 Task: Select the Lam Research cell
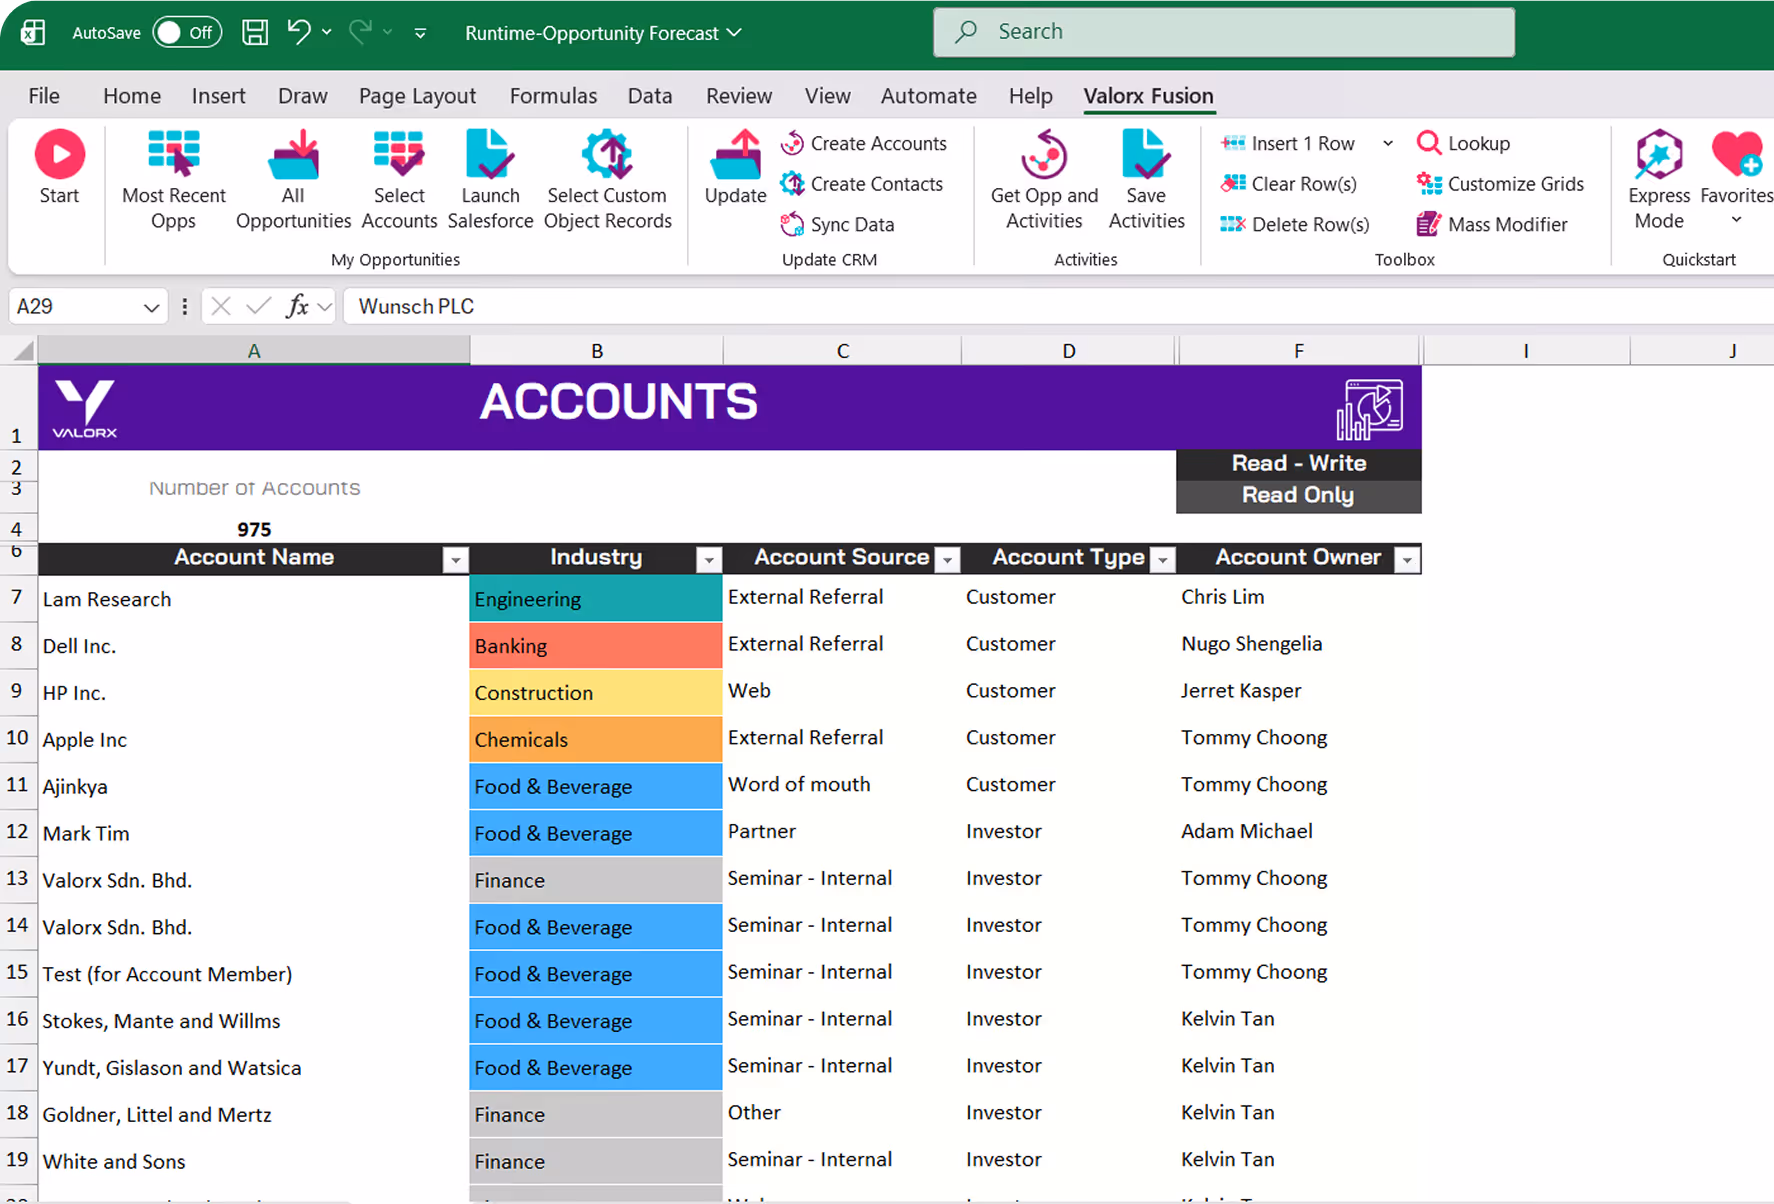(253, 599)
